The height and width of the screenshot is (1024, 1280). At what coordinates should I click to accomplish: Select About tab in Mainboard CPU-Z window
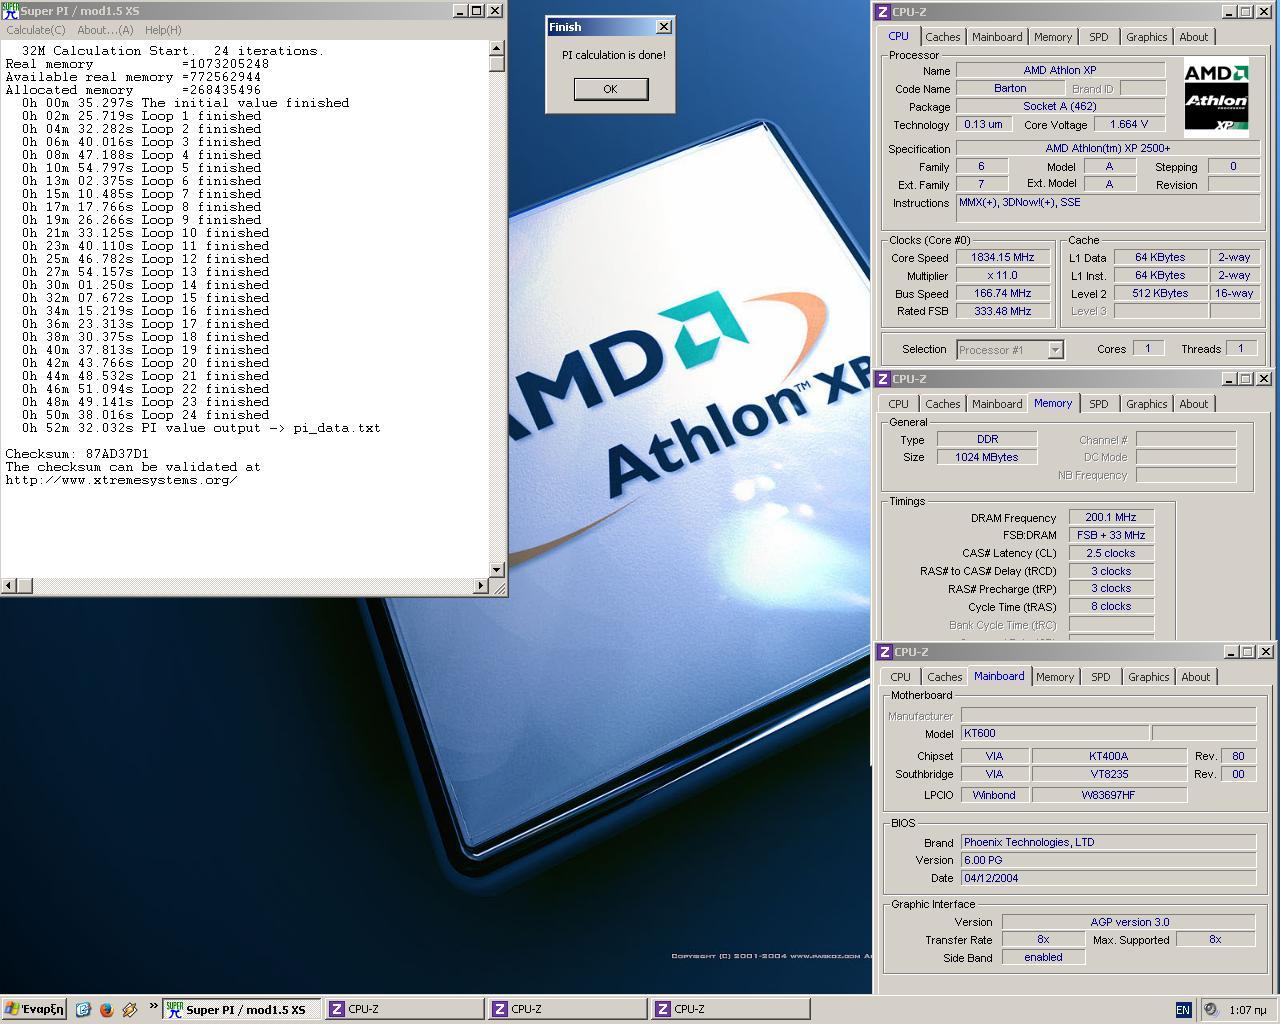click(1195, 677)
